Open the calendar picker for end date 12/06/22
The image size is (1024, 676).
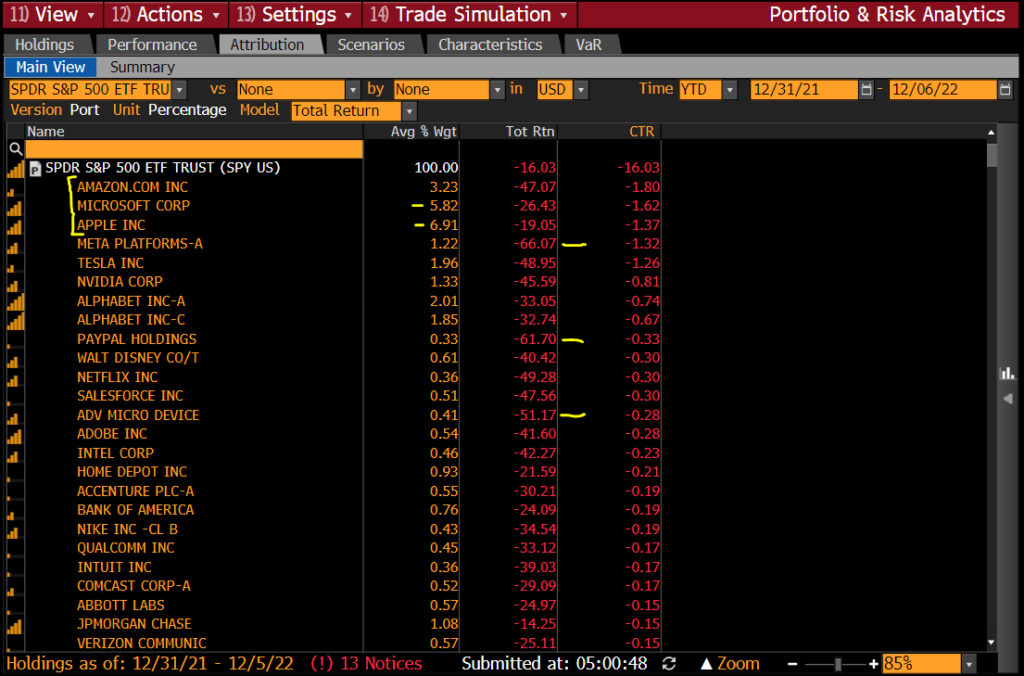(x=1005, y=89)
